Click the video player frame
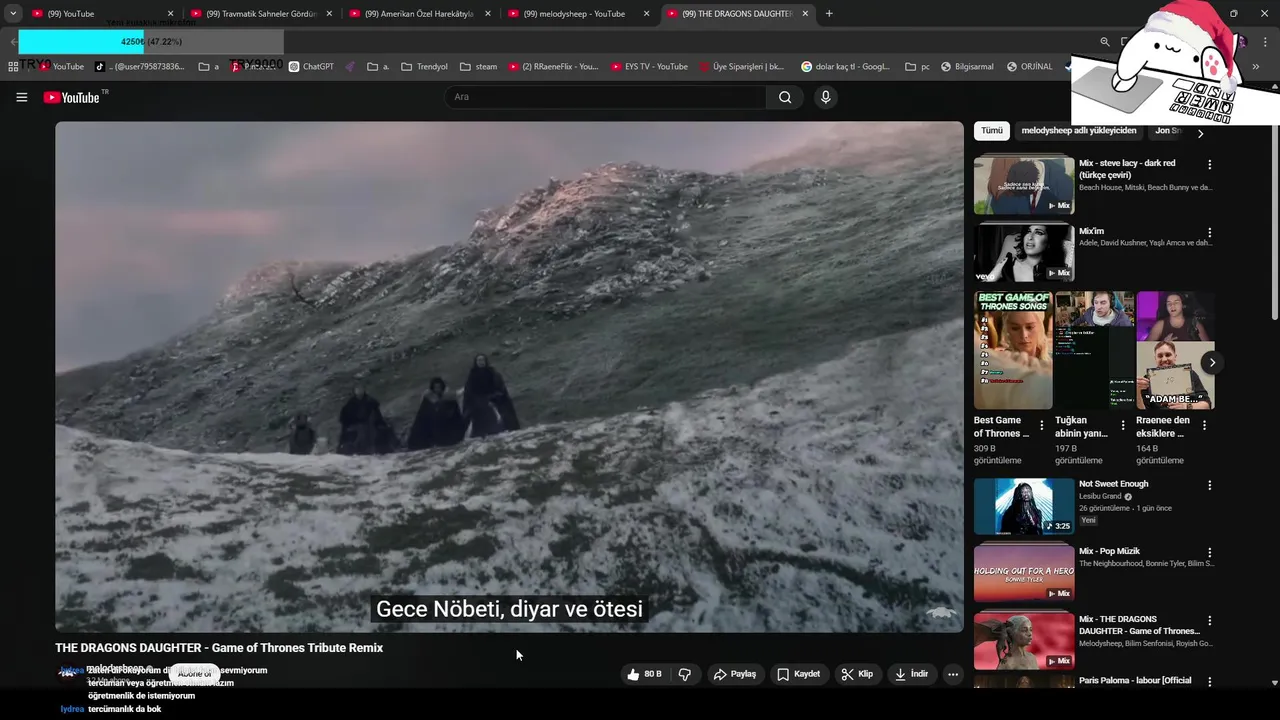This screenshot has width=1280, height=720. point(509,377)
